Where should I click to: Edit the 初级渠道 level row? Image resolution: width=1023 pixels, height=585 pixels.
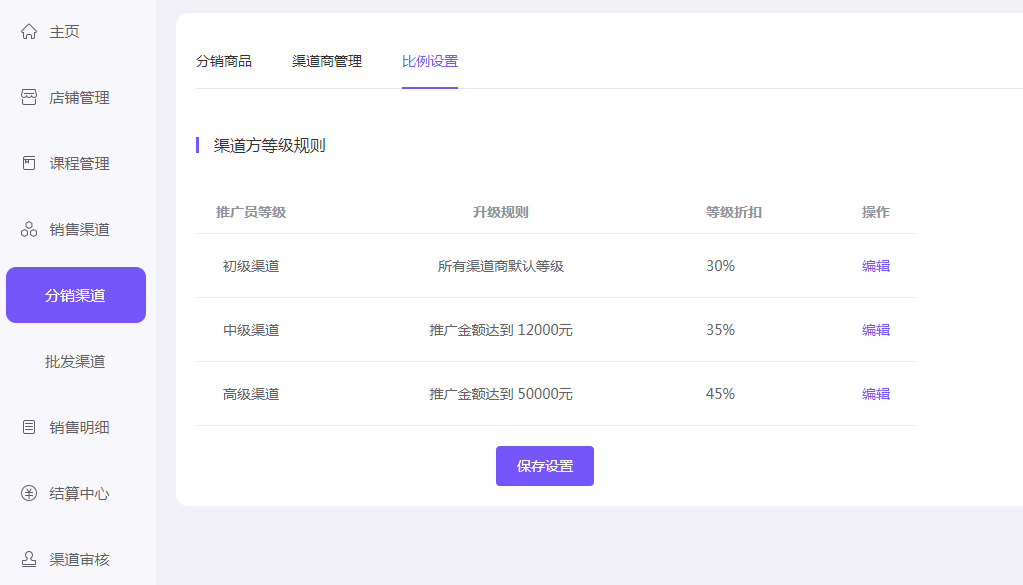pyautogui.click(x=876, y=266)
